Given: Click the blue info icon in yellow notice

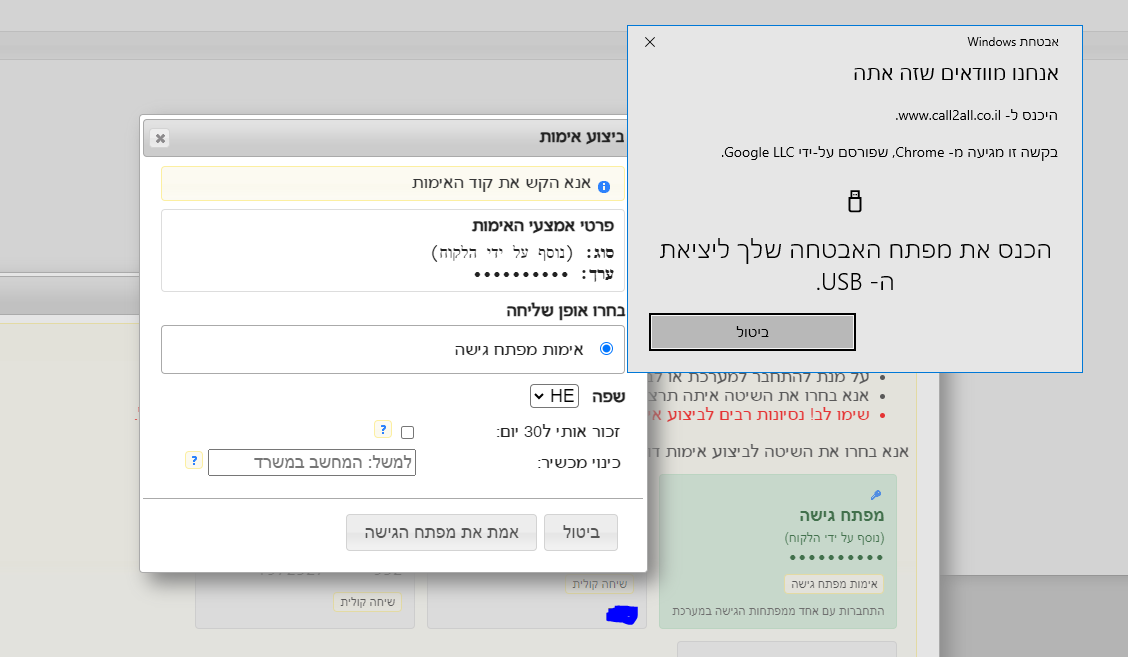Looking at the screenshot, I should 603,186.
